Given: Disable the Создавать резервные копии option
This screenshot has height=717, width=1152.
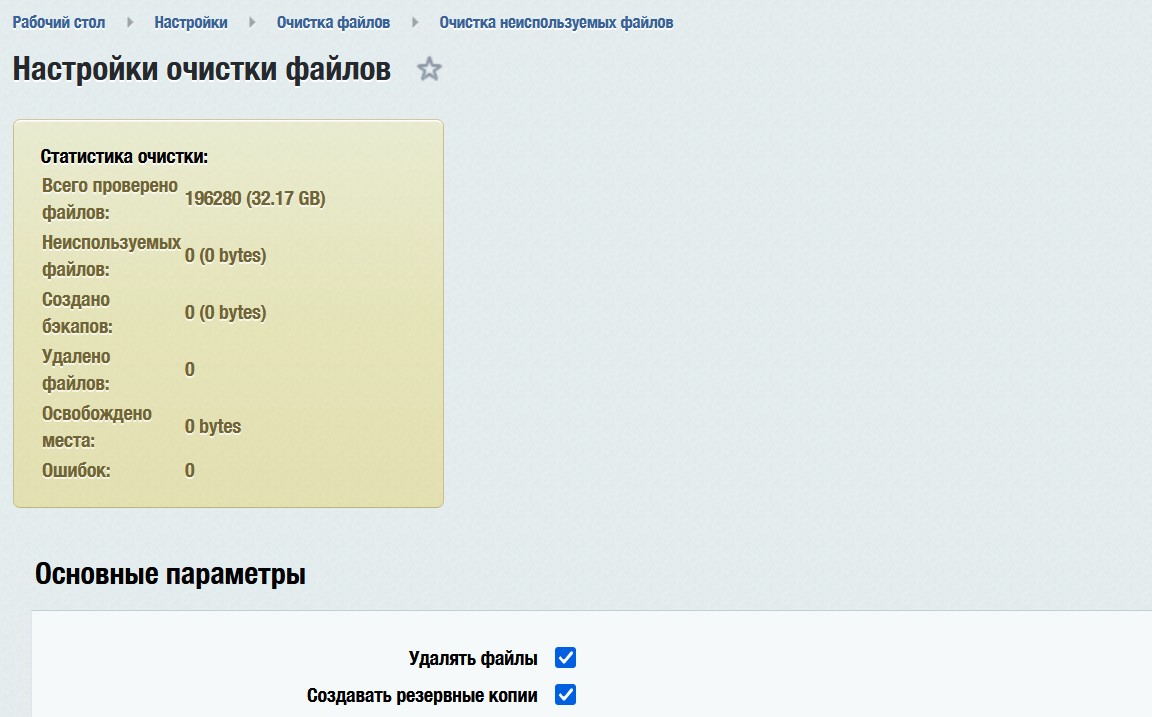Looking at the screenshot, I should (x=566, y=694).
